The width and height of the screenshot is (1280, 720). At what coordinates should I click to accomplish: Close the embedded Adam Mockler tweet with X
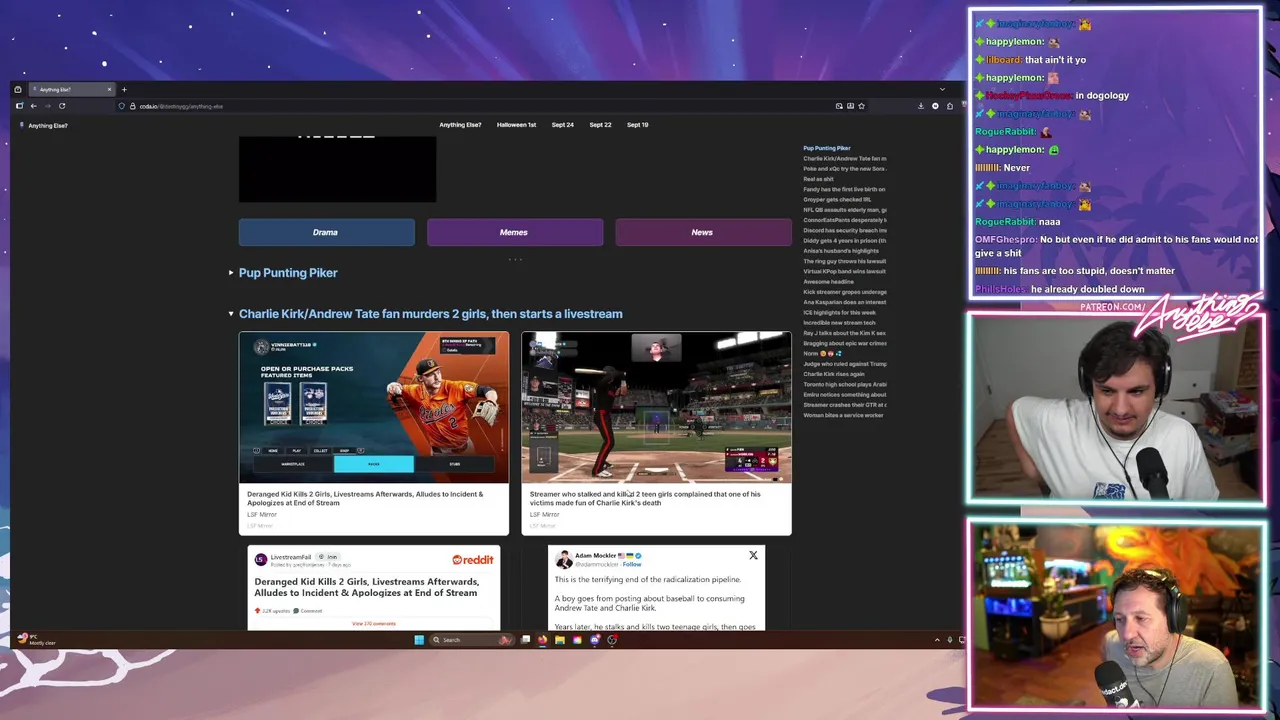[753, 555]
